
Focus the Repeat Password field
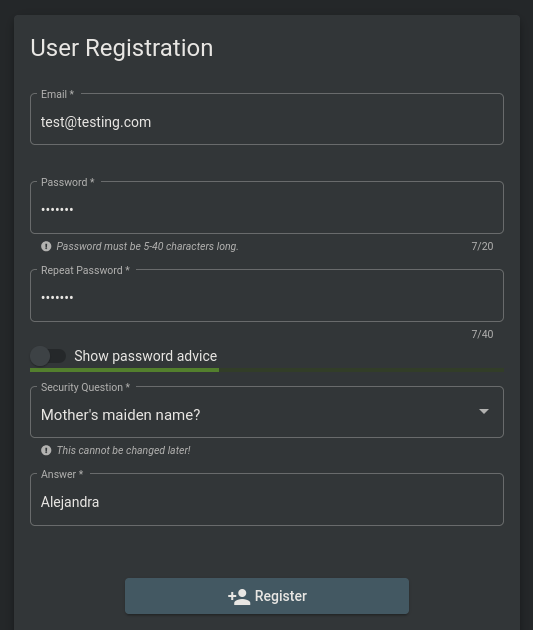pos(267,295)
